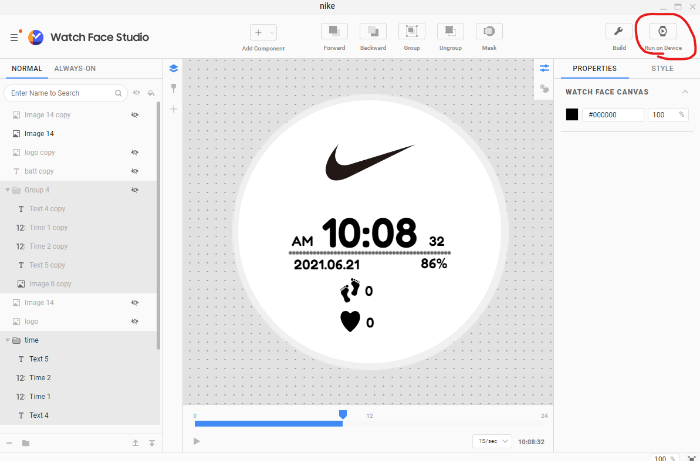Viewport: 700px width, 461px height.
Task: Click the lock-all icon beside search
Action: (x=151, y=93)
